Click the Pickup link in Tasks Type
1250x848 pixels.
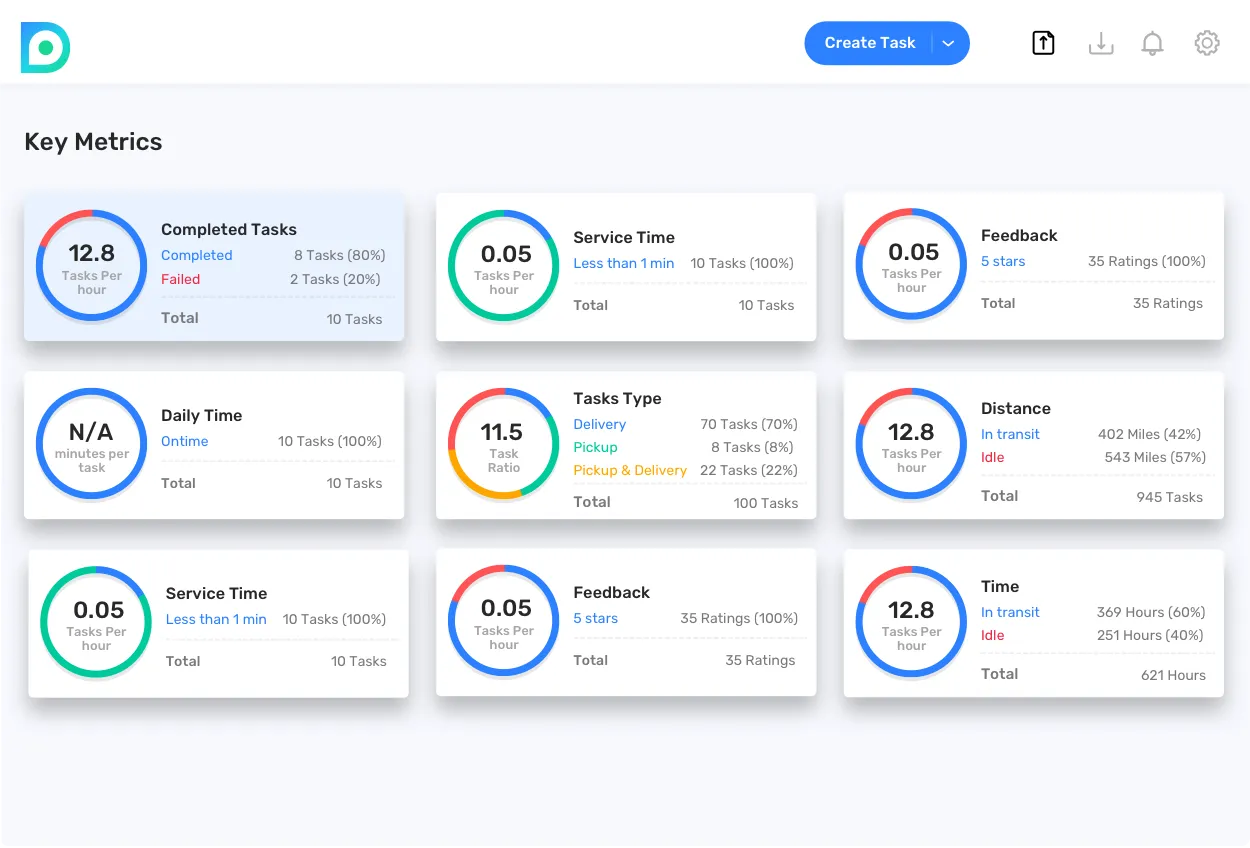(595, 448)
